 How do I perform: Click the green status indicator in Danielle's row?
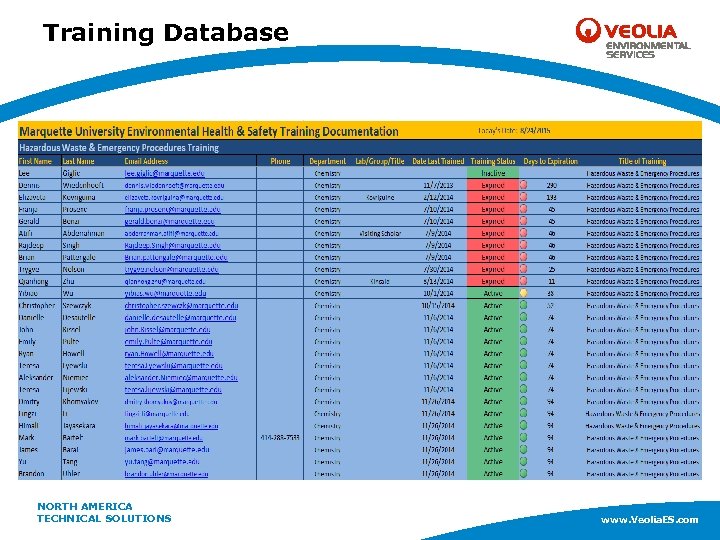(x=523, y=317)
